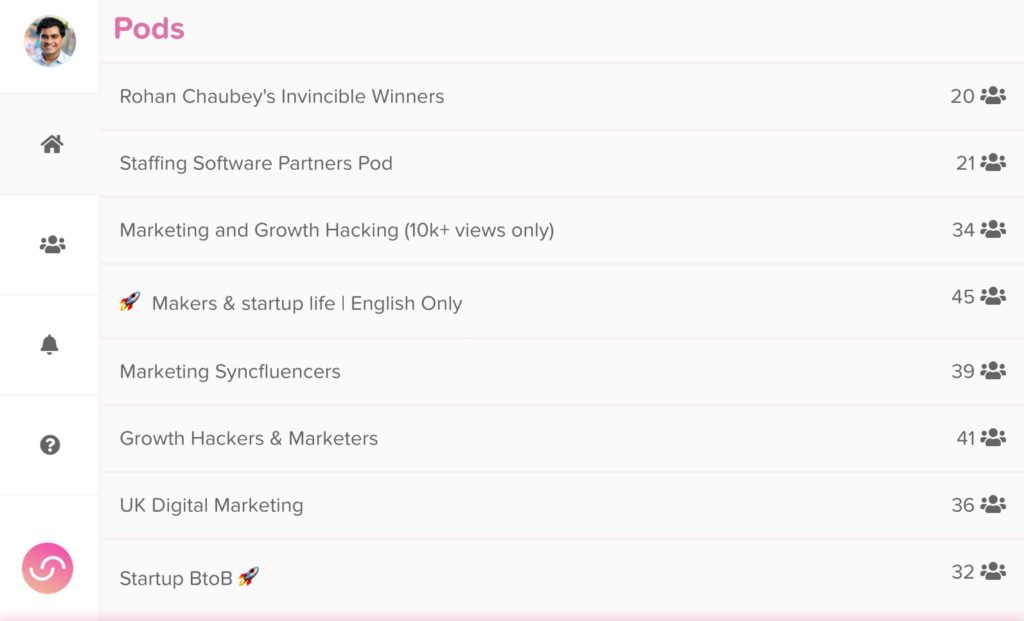
Task: Open the help question mark icon
Action: point(50,445)
